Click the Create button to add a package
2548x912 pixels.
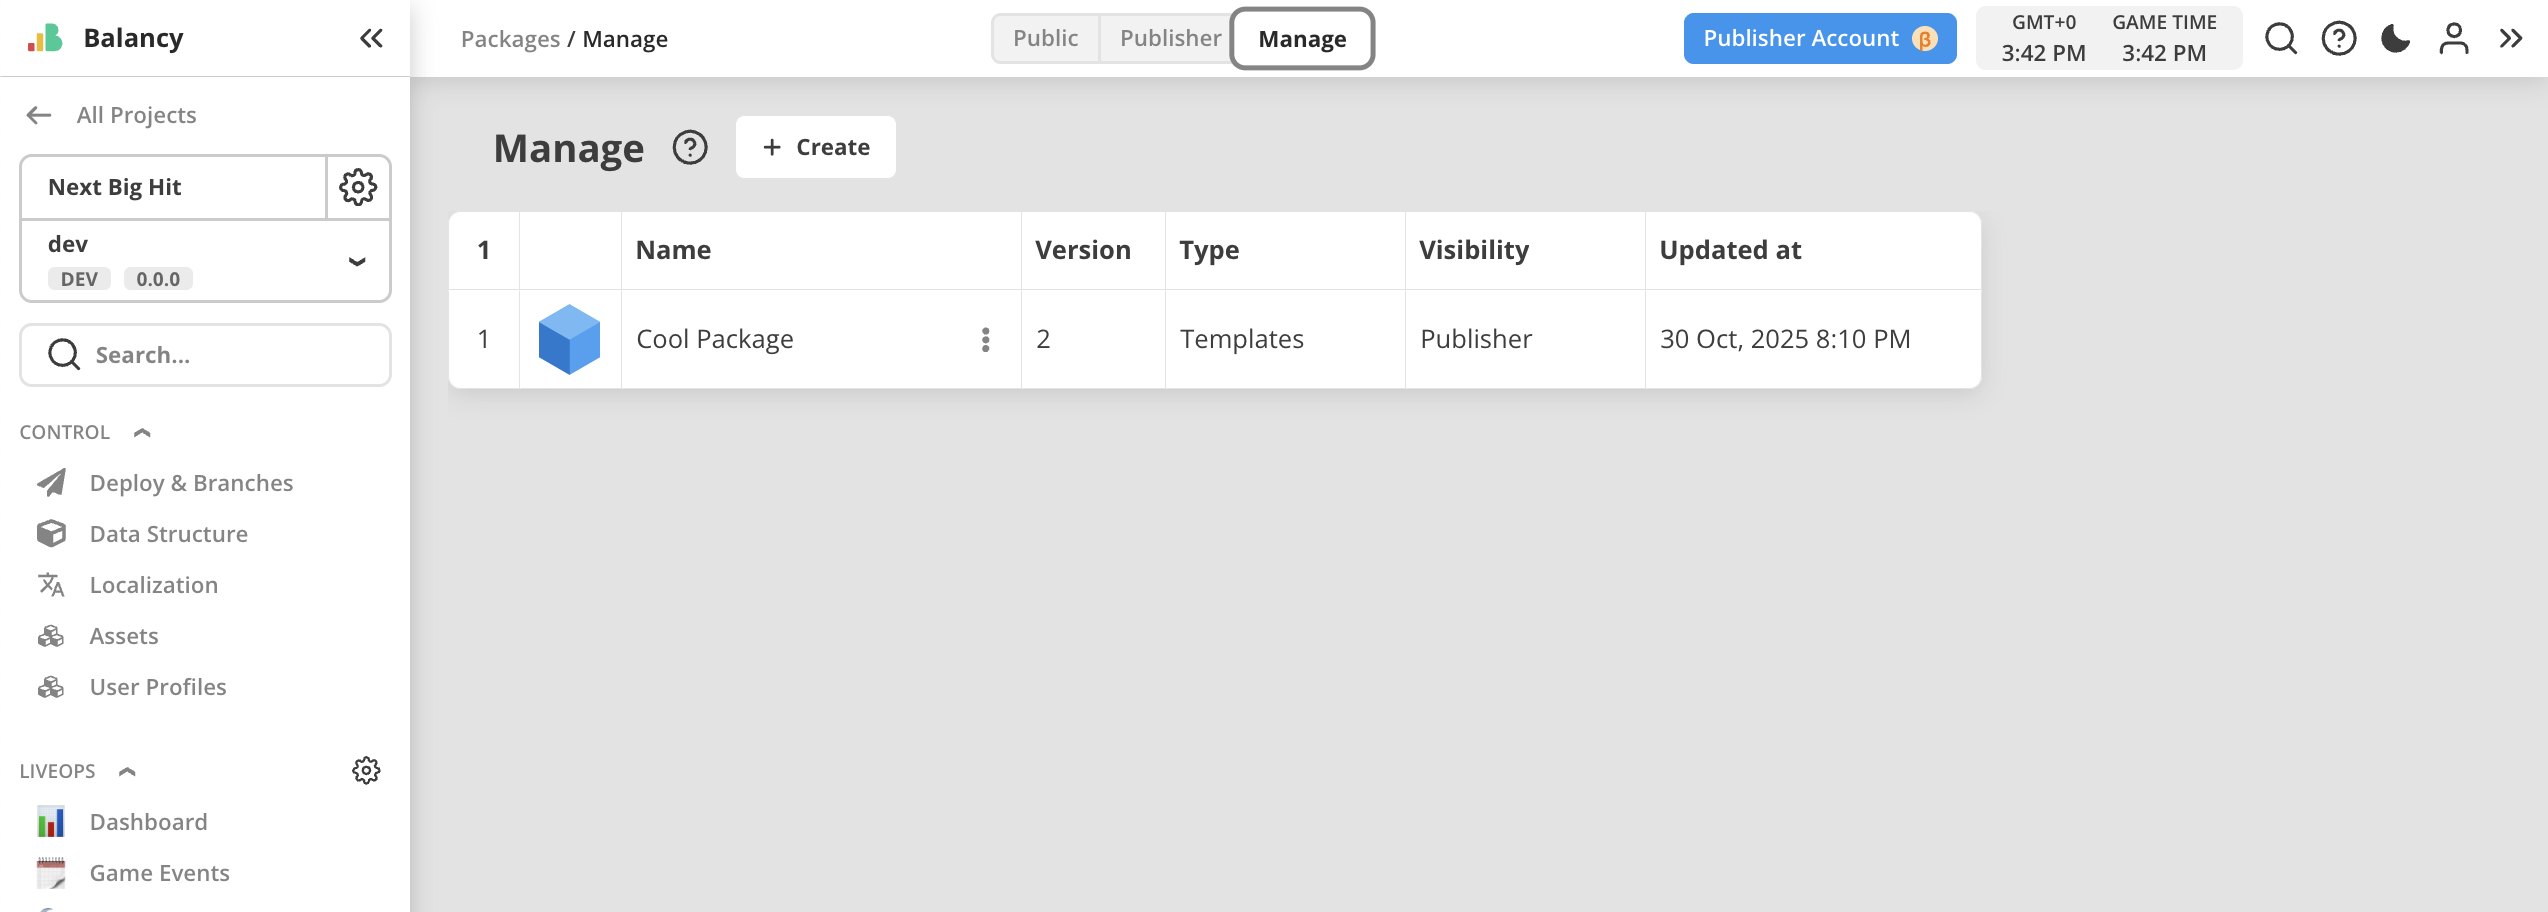point(815,147)
